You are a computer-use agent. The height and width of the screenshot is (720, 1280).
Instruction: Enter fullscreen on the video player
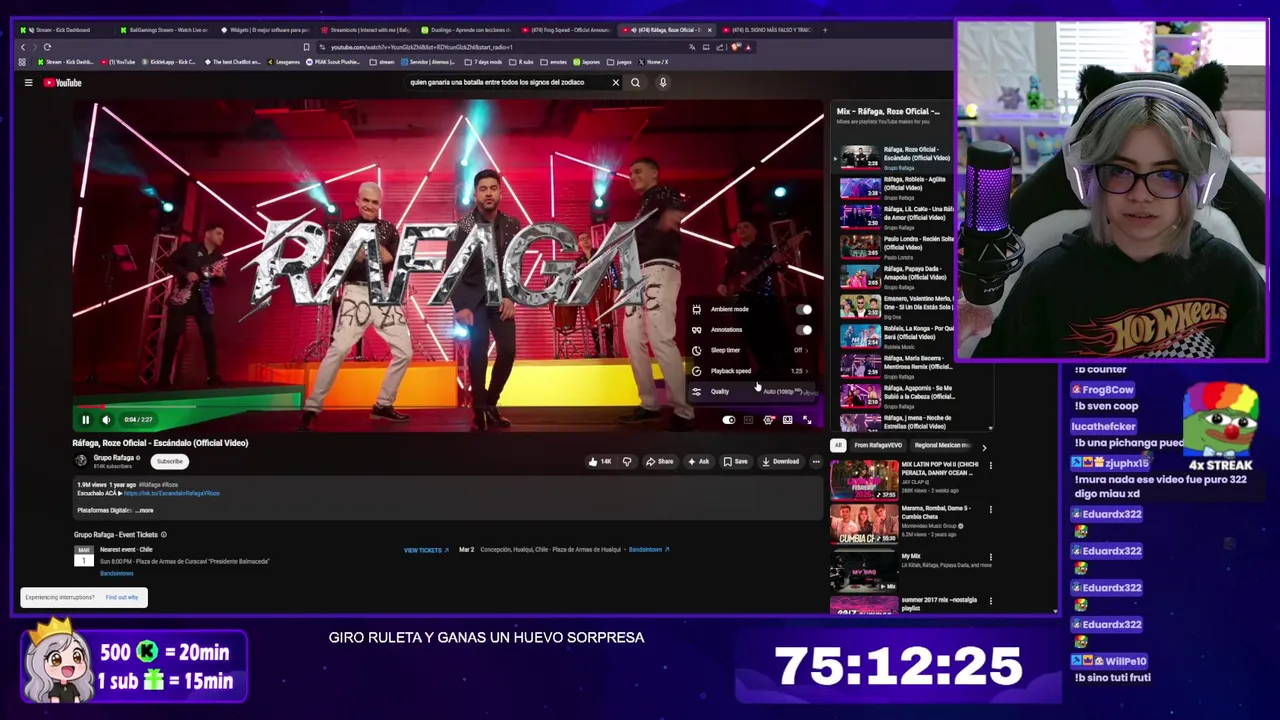(807, 420)
